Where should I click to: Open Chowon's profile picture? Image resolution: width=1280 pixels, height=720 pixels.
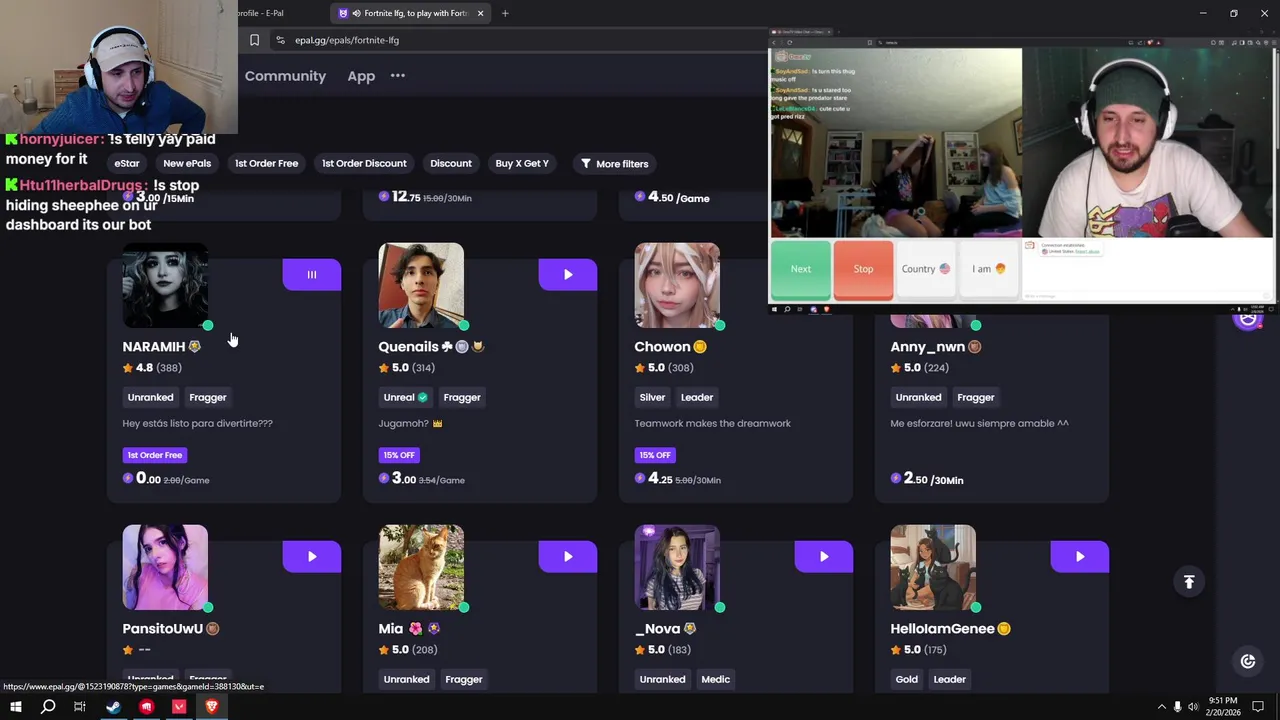pyautogui.click(x=677, y=285)
